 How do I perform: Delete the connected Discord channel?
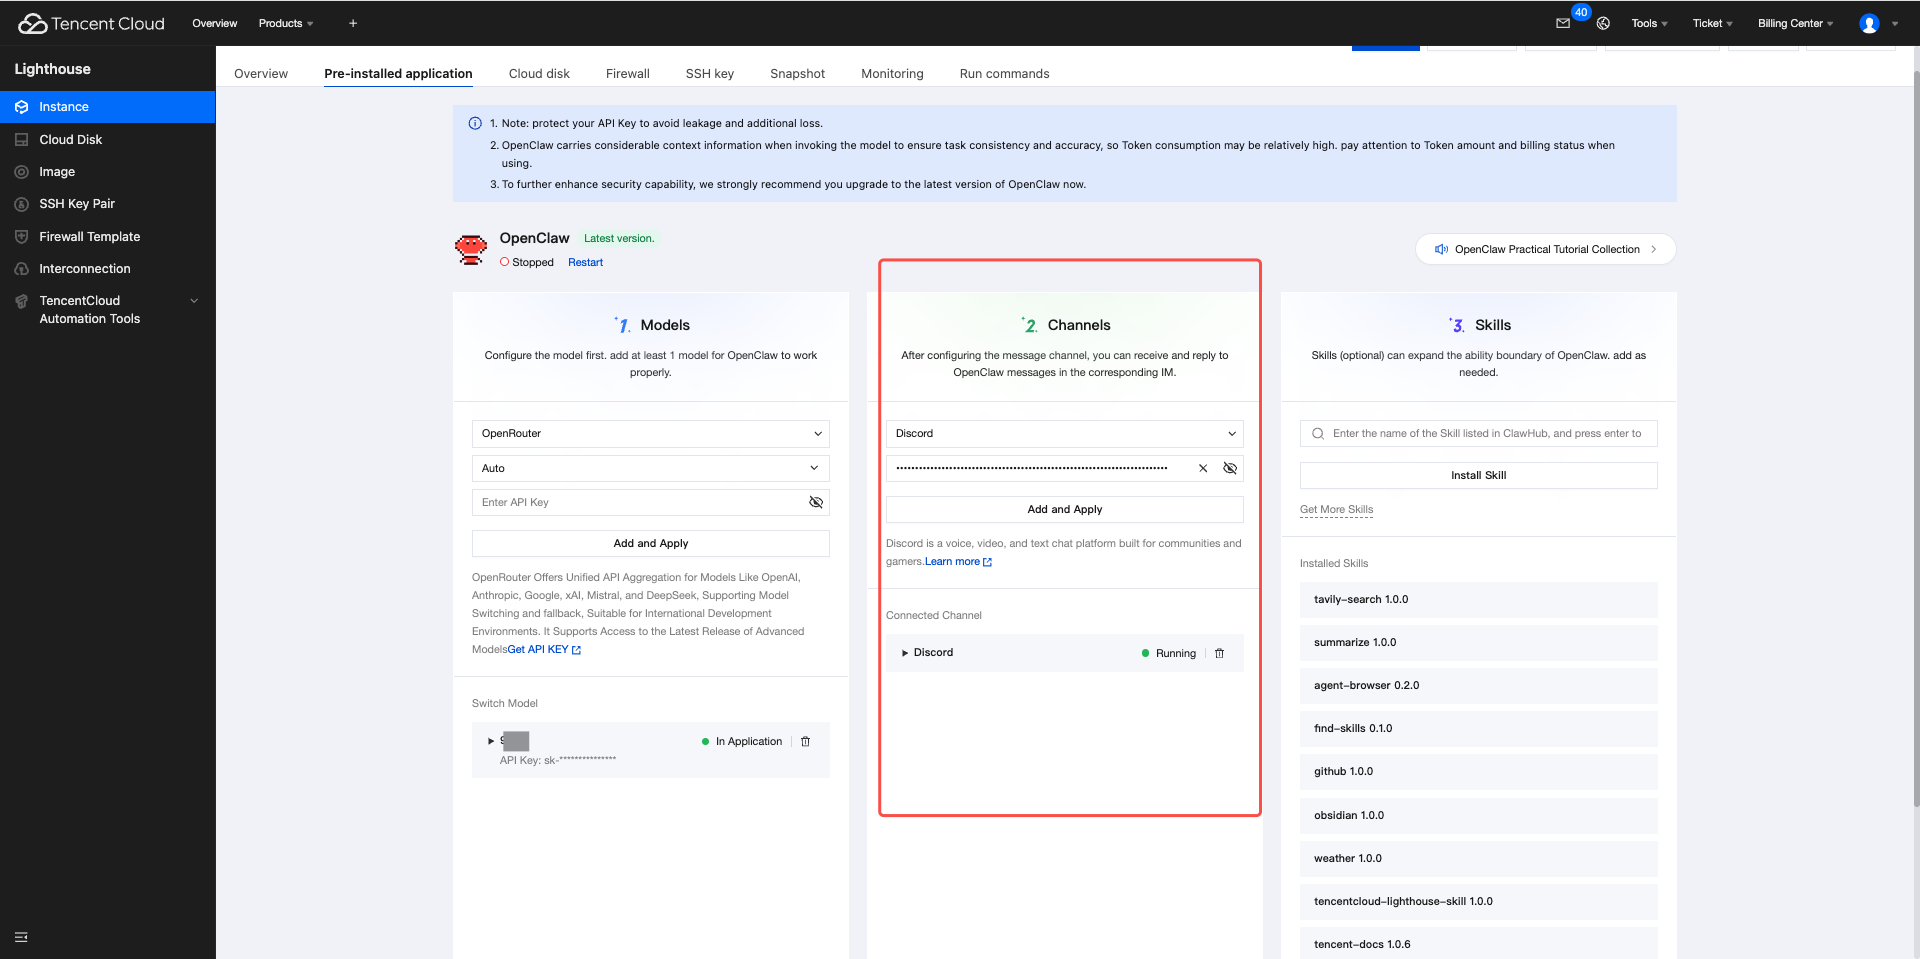(x=1219, y=653)
